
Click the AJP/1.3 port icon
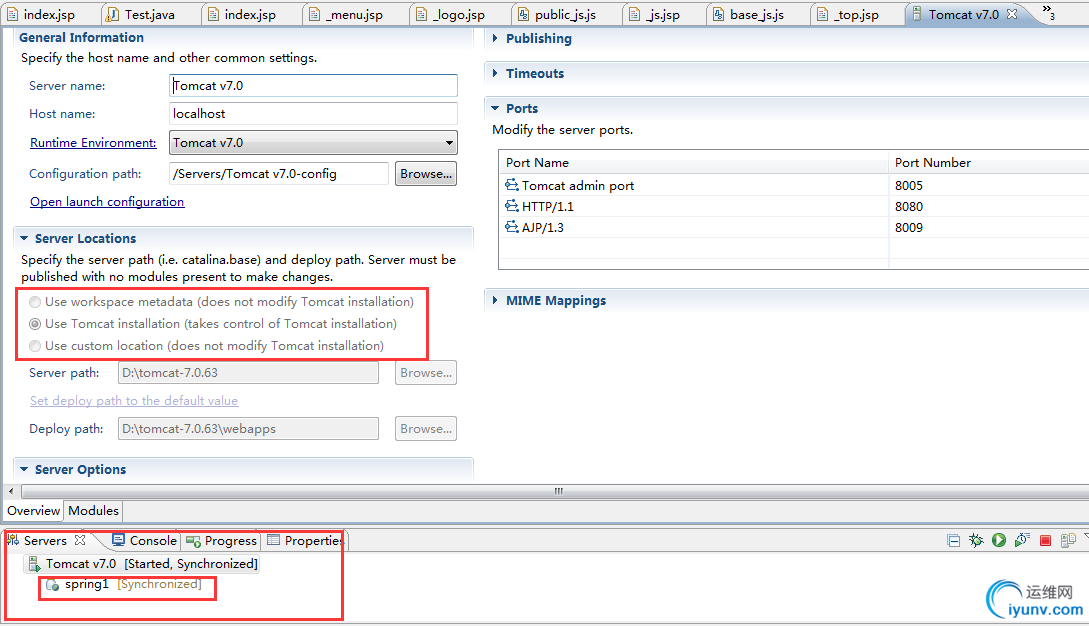[512, 226]
